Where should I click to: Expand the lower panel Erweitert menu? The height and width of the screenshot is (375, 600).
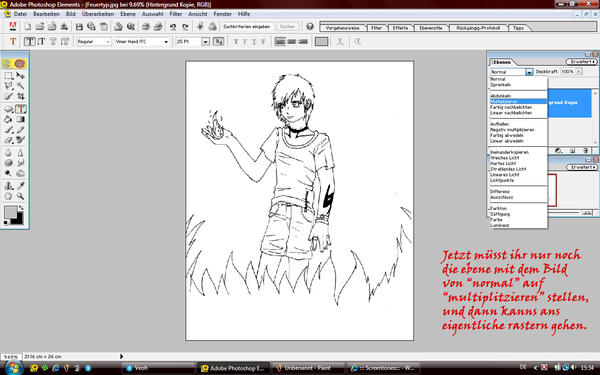(x=581, y=167)
